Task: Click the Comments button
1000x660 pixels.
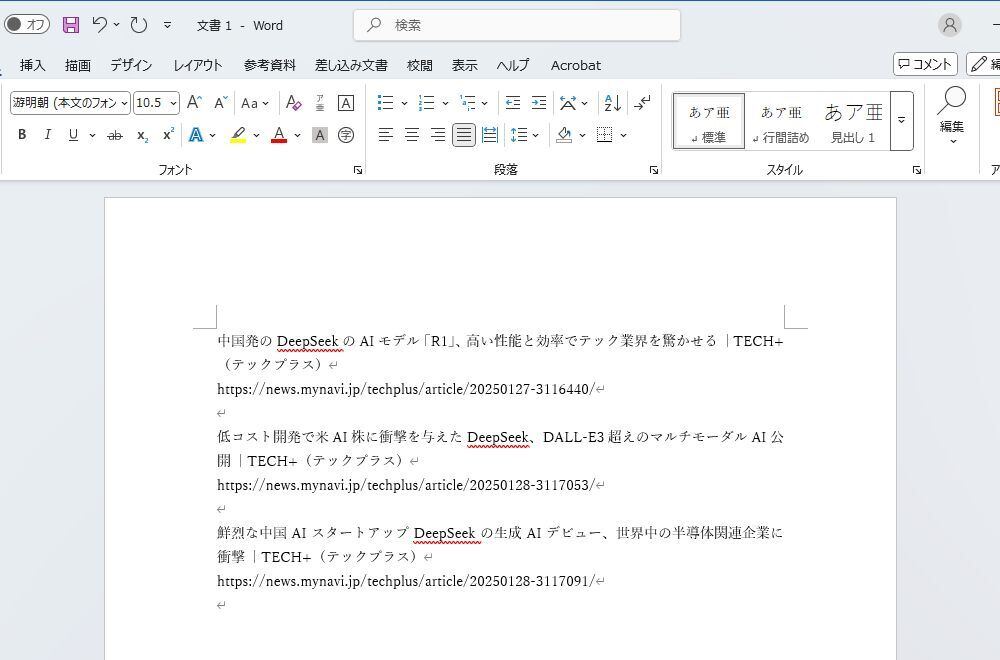Action: point(925,64)
